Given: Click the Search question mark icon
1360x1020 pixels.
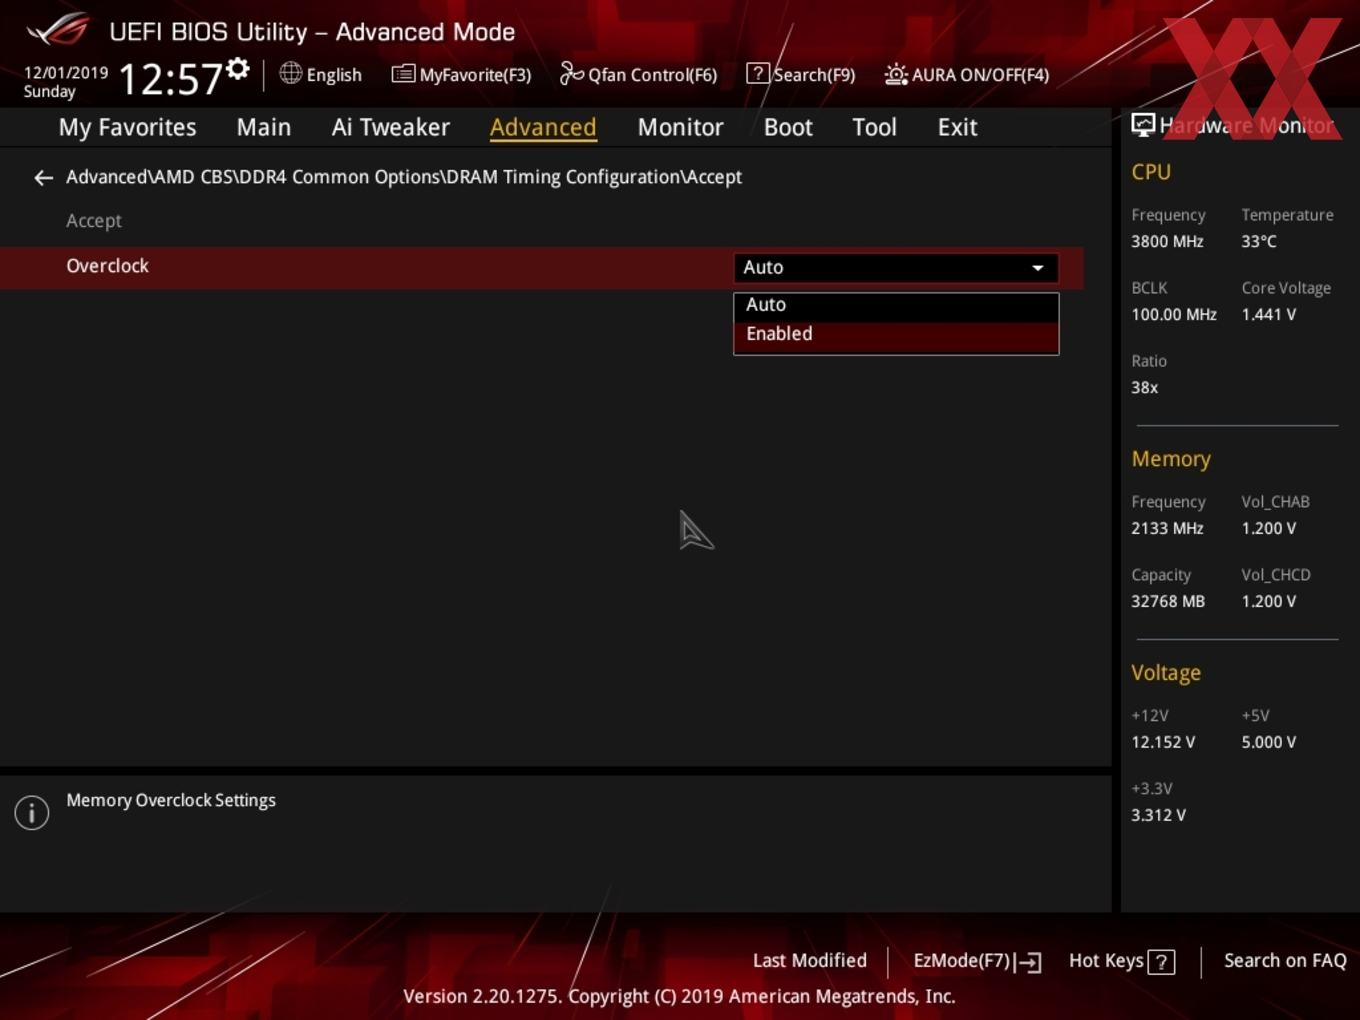Looking at the screenshot, I should coord(758,73).
